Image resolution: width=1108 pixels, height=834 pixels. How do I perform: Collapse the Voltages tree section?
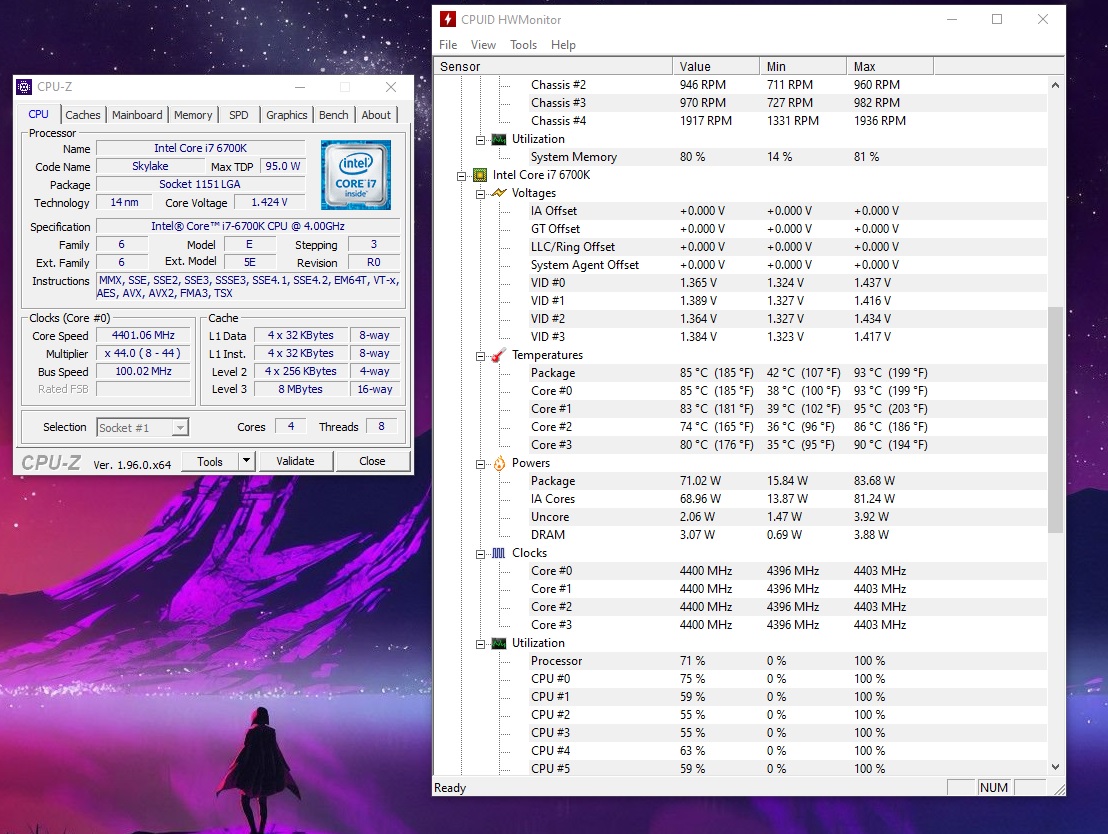coord(481,194)
